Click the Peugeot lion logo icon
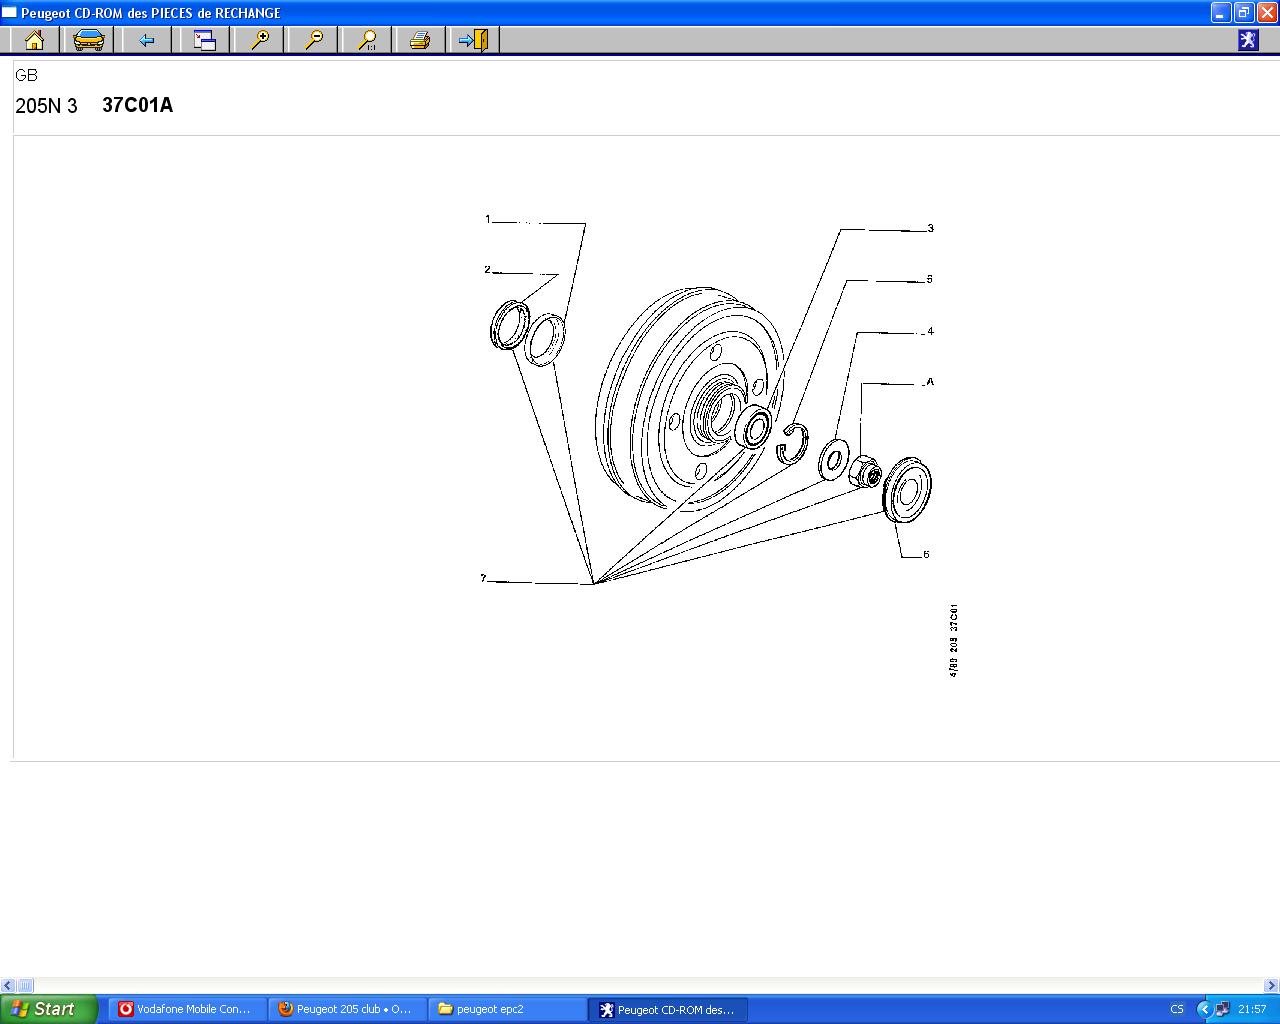1280x1024 pixels. tap(1248, 40)
